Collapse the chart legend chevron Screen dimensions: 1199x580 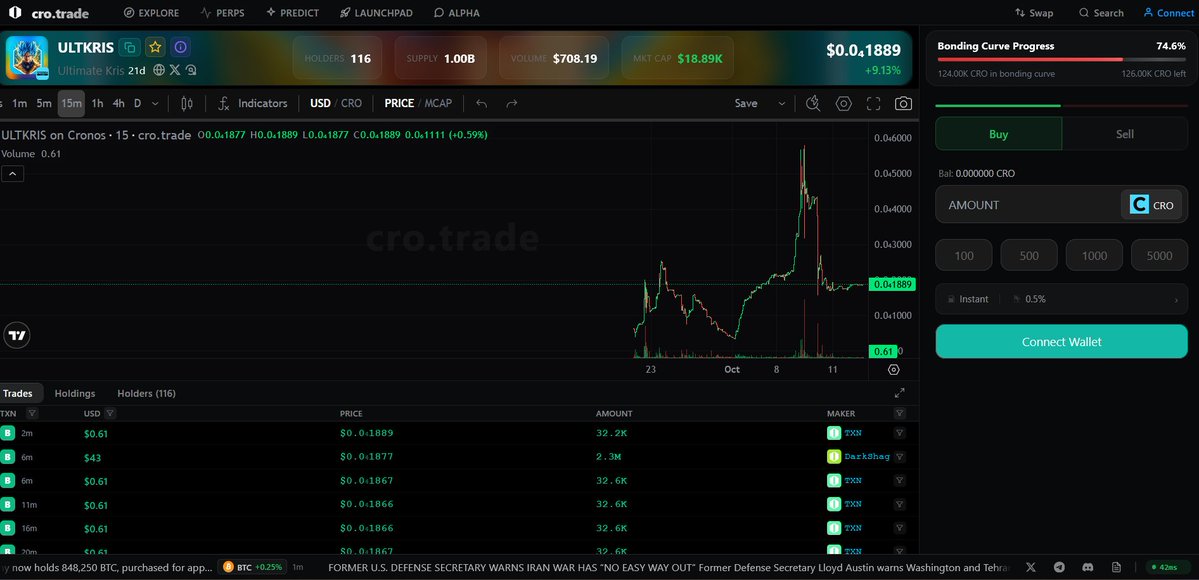point(12,174)
